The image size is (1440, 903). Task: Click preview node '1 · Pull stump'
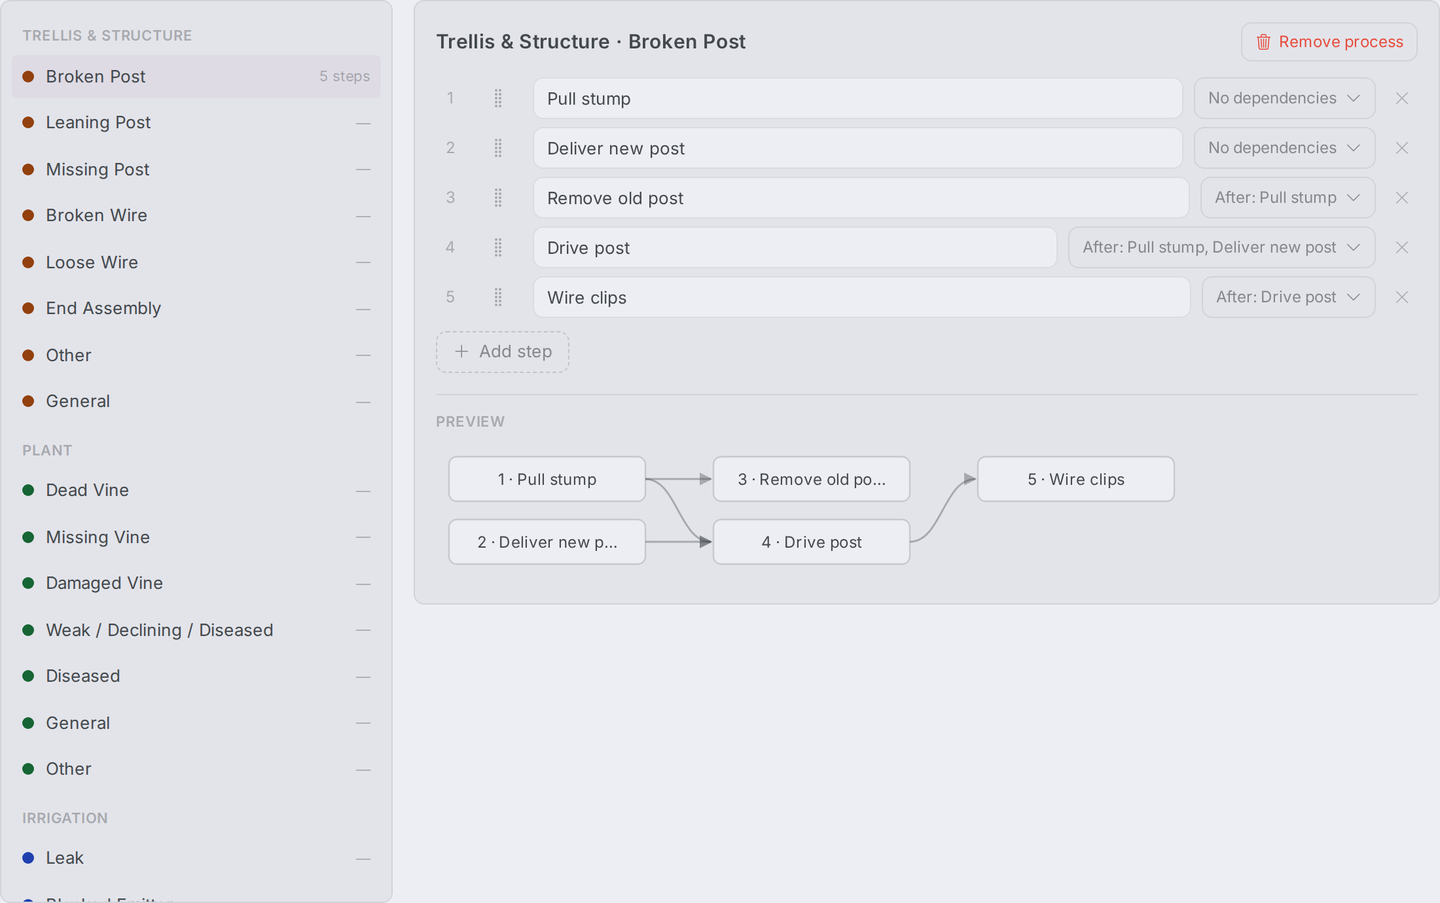547,479
